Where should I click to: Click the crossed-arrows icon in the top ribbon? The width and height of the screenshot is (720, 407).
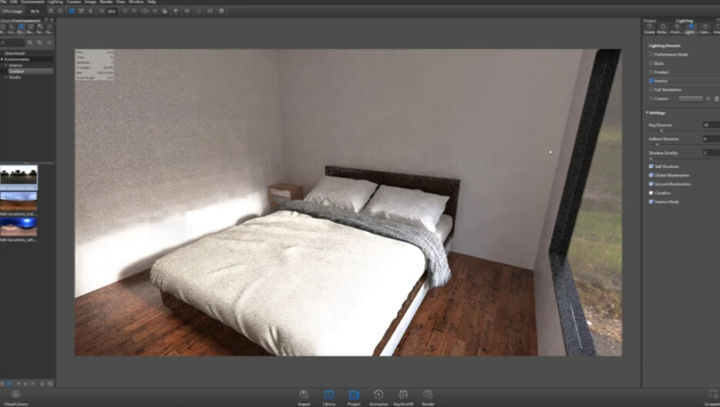pyautogui.click(x=210, y=11)
